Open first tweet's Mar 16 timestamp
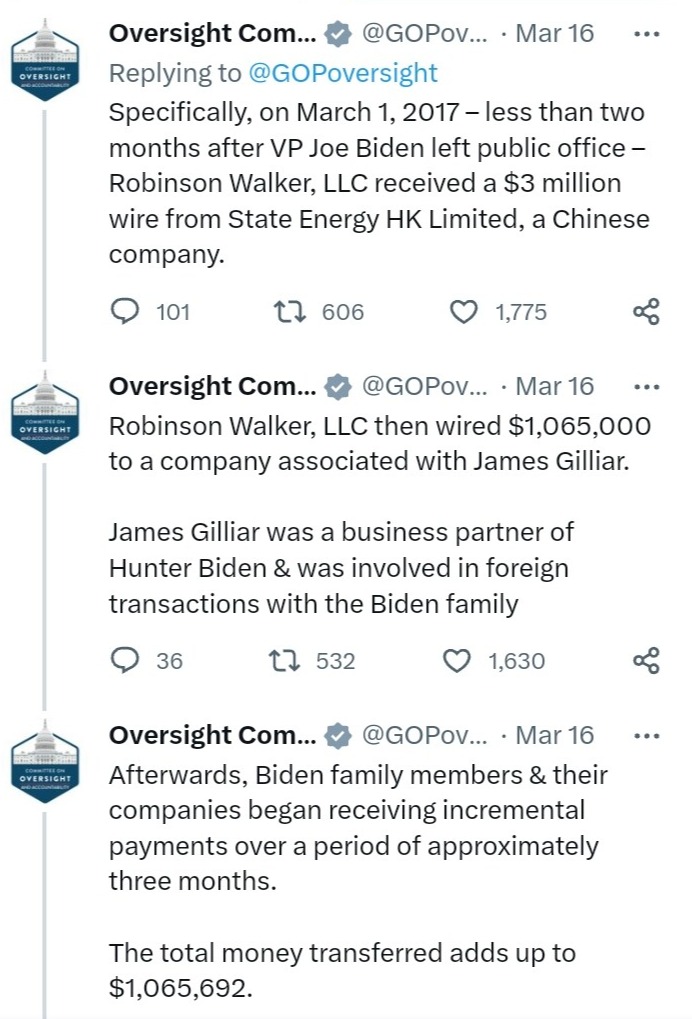This screenshot has height=1019, width=692. 554,33
